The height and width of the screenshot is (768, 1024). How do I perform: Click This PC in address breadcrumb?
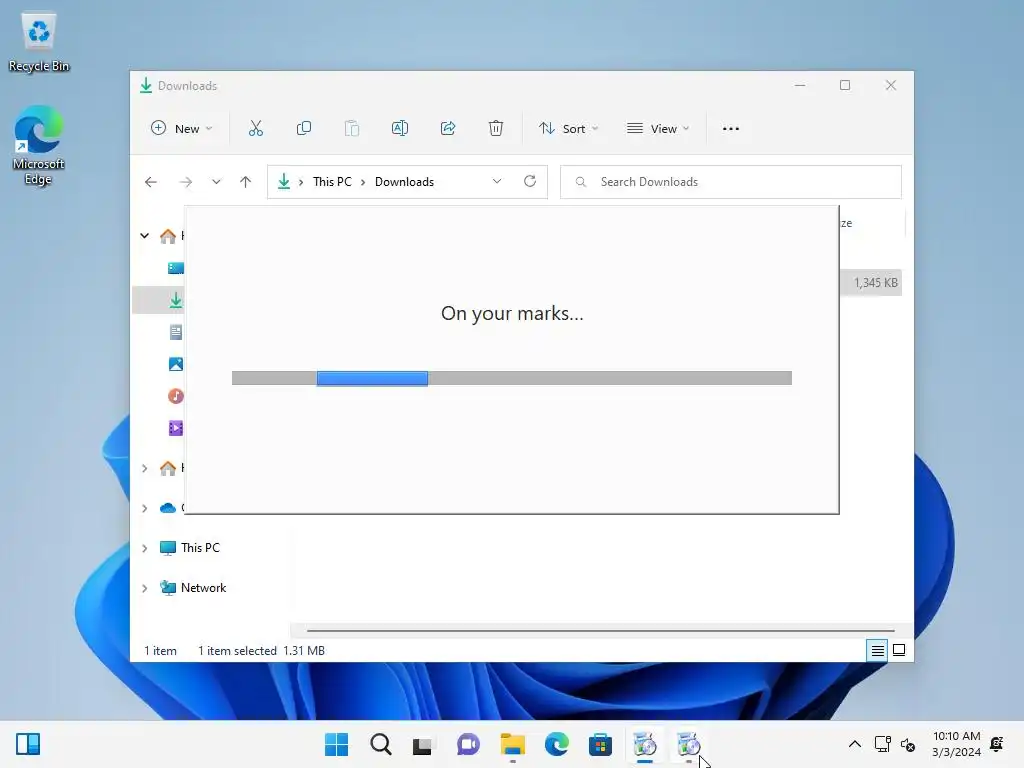pos(332,182)
